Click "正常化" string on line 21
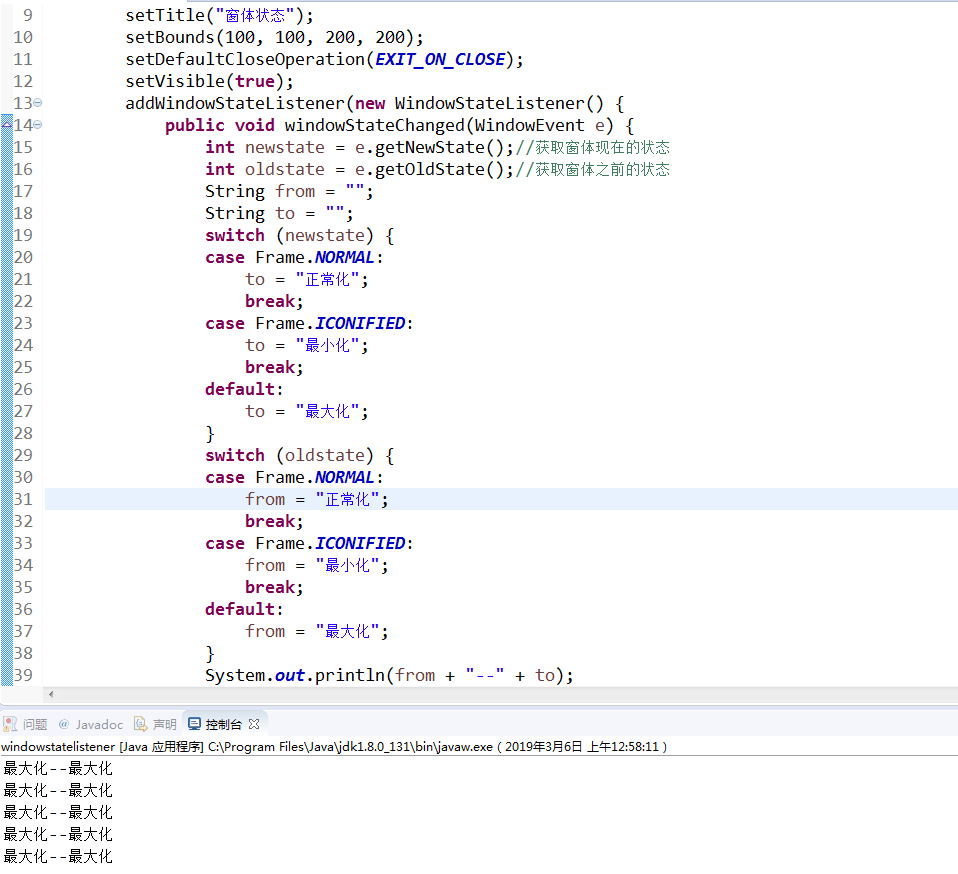Screen dimensions: 958x874 coord(327,279)
